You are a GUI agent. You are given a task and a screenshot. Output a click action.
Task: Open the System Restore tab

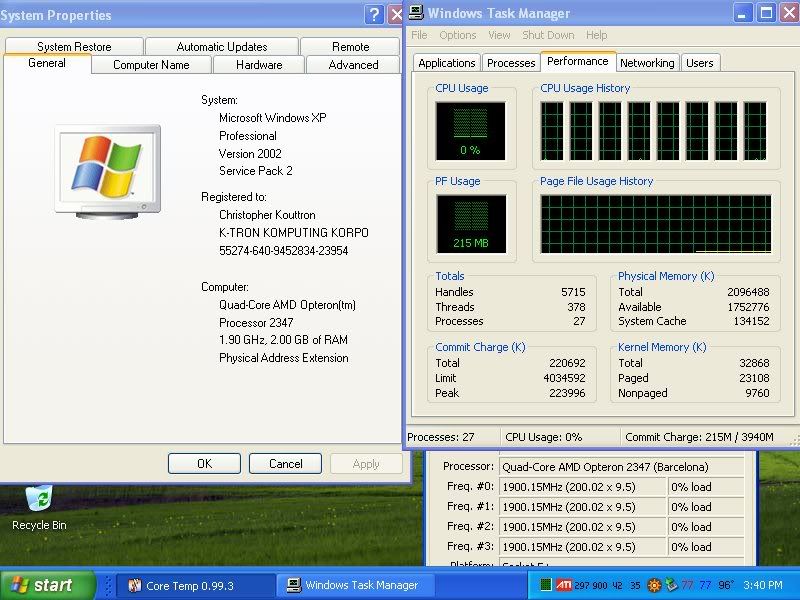click(74, 46)
